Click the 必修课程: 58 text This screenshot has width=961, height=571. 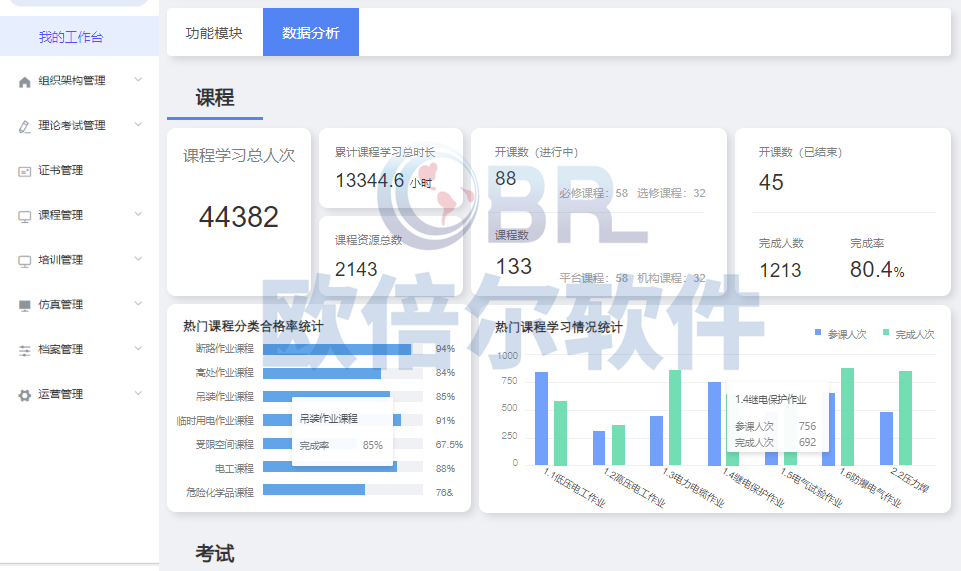pyautogui.click(x=594, y=193)
